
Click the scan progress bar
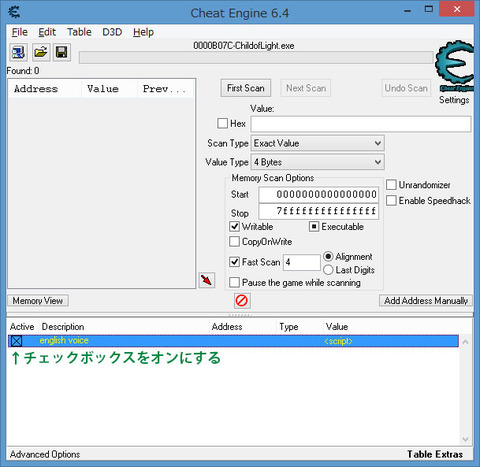pyautogui.click(x=256, y=58)
